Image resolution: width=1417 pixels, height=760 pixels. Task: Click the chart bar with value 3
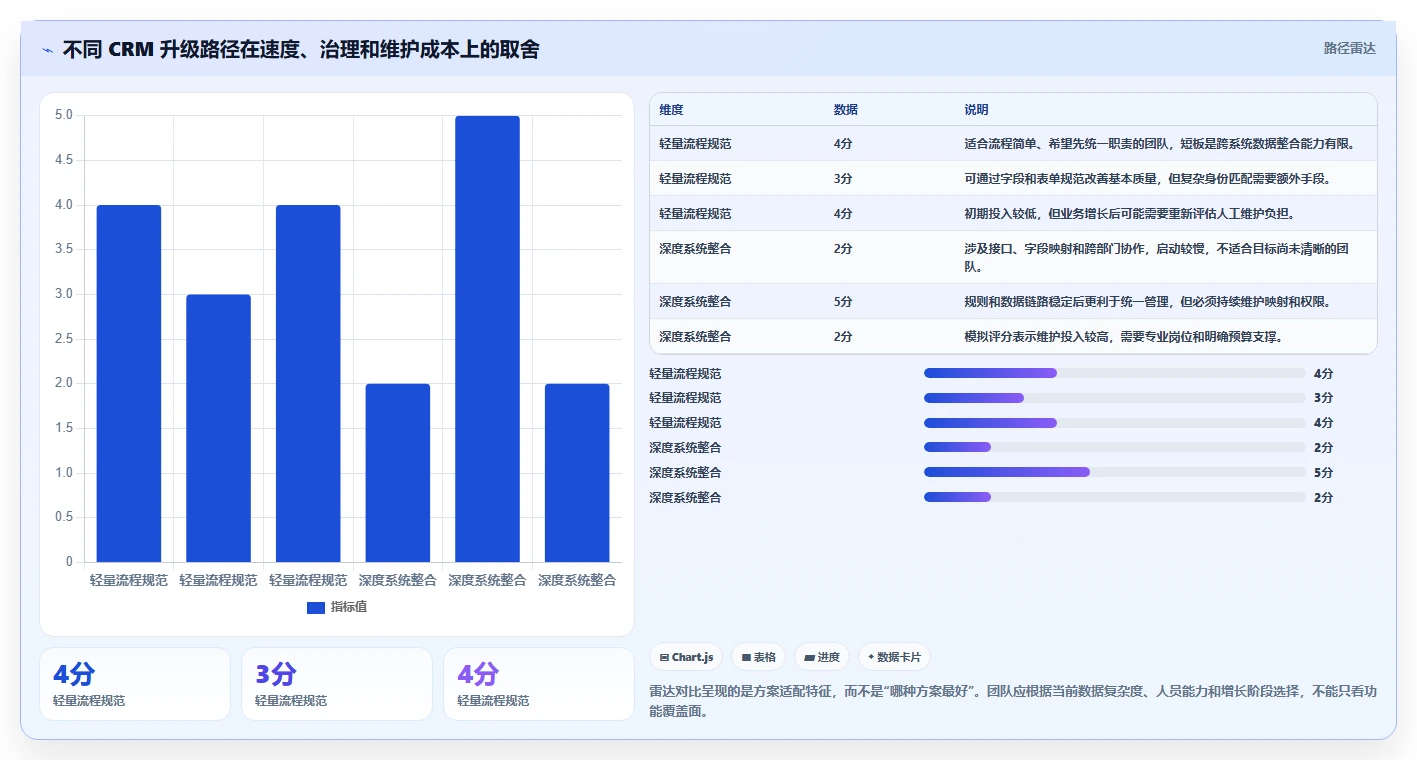[218, 428]
